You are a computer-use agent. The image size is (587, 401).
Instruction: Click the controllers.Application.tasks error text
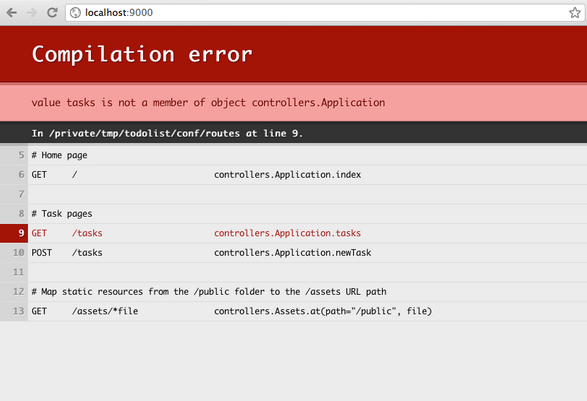288,233
